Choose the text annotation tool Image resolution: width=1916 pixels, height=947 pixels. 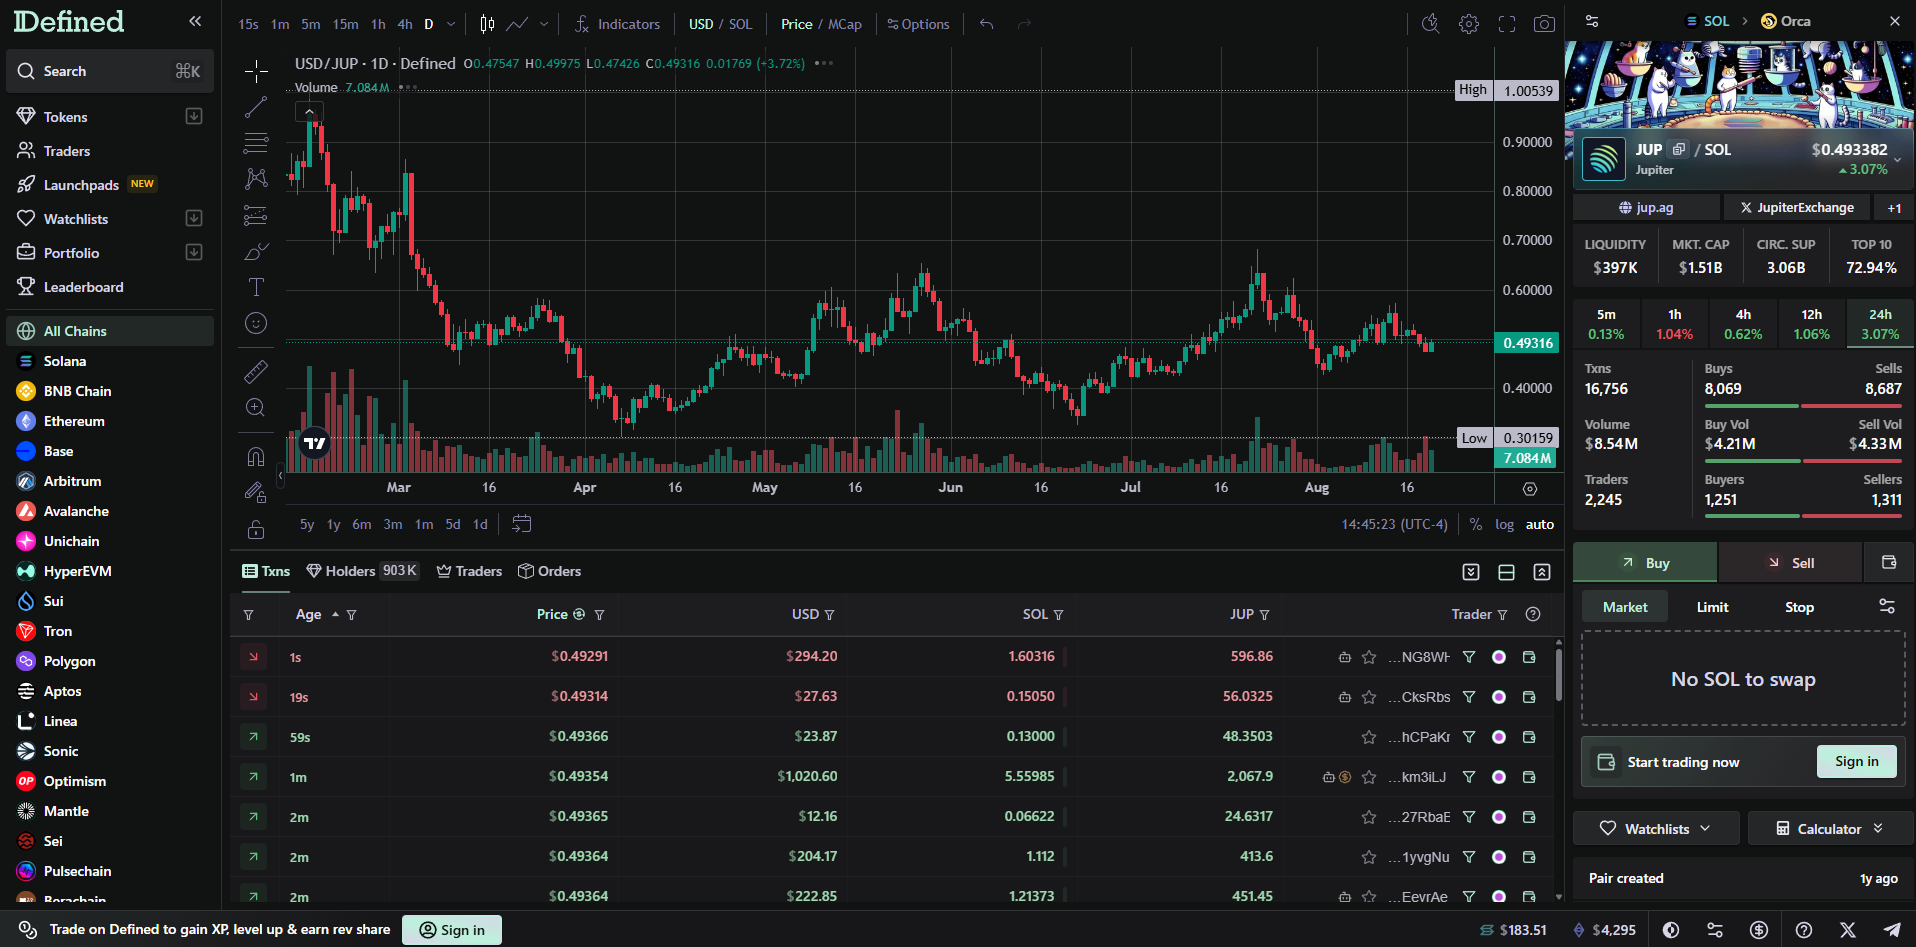click(256, 287)
